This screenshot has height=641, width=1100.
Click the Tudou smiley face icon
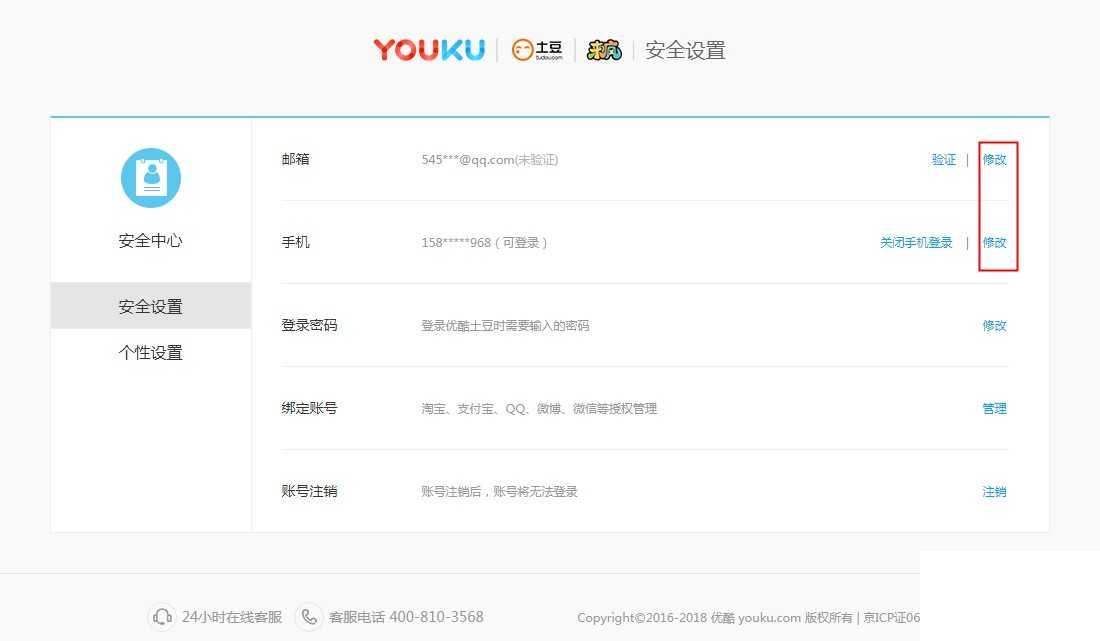pos(523,48)
